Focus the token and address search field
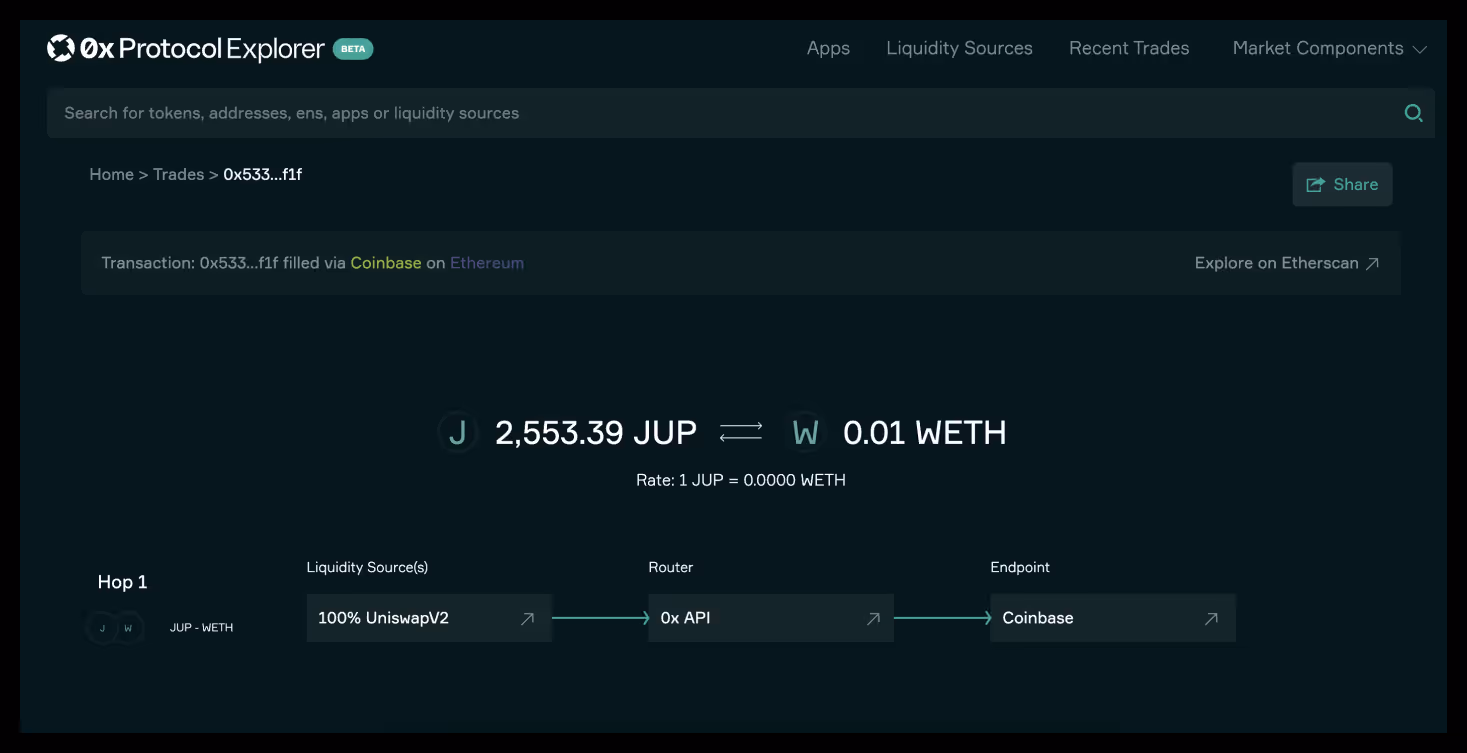Image resolution: width=1467 pixels, height=753 pixels. pos(741,113)
